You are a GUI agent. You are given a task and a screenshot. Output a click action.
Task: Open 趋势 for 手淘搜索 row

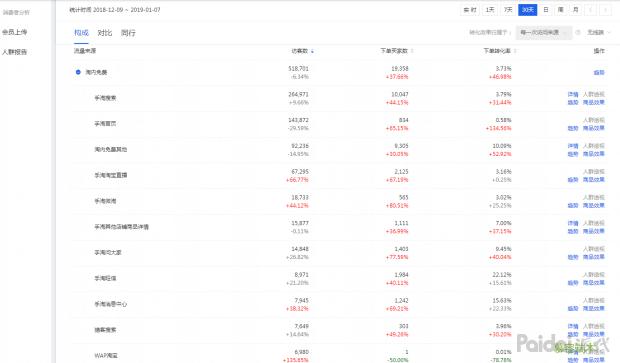pyautogui.click(x=573, y=102)
